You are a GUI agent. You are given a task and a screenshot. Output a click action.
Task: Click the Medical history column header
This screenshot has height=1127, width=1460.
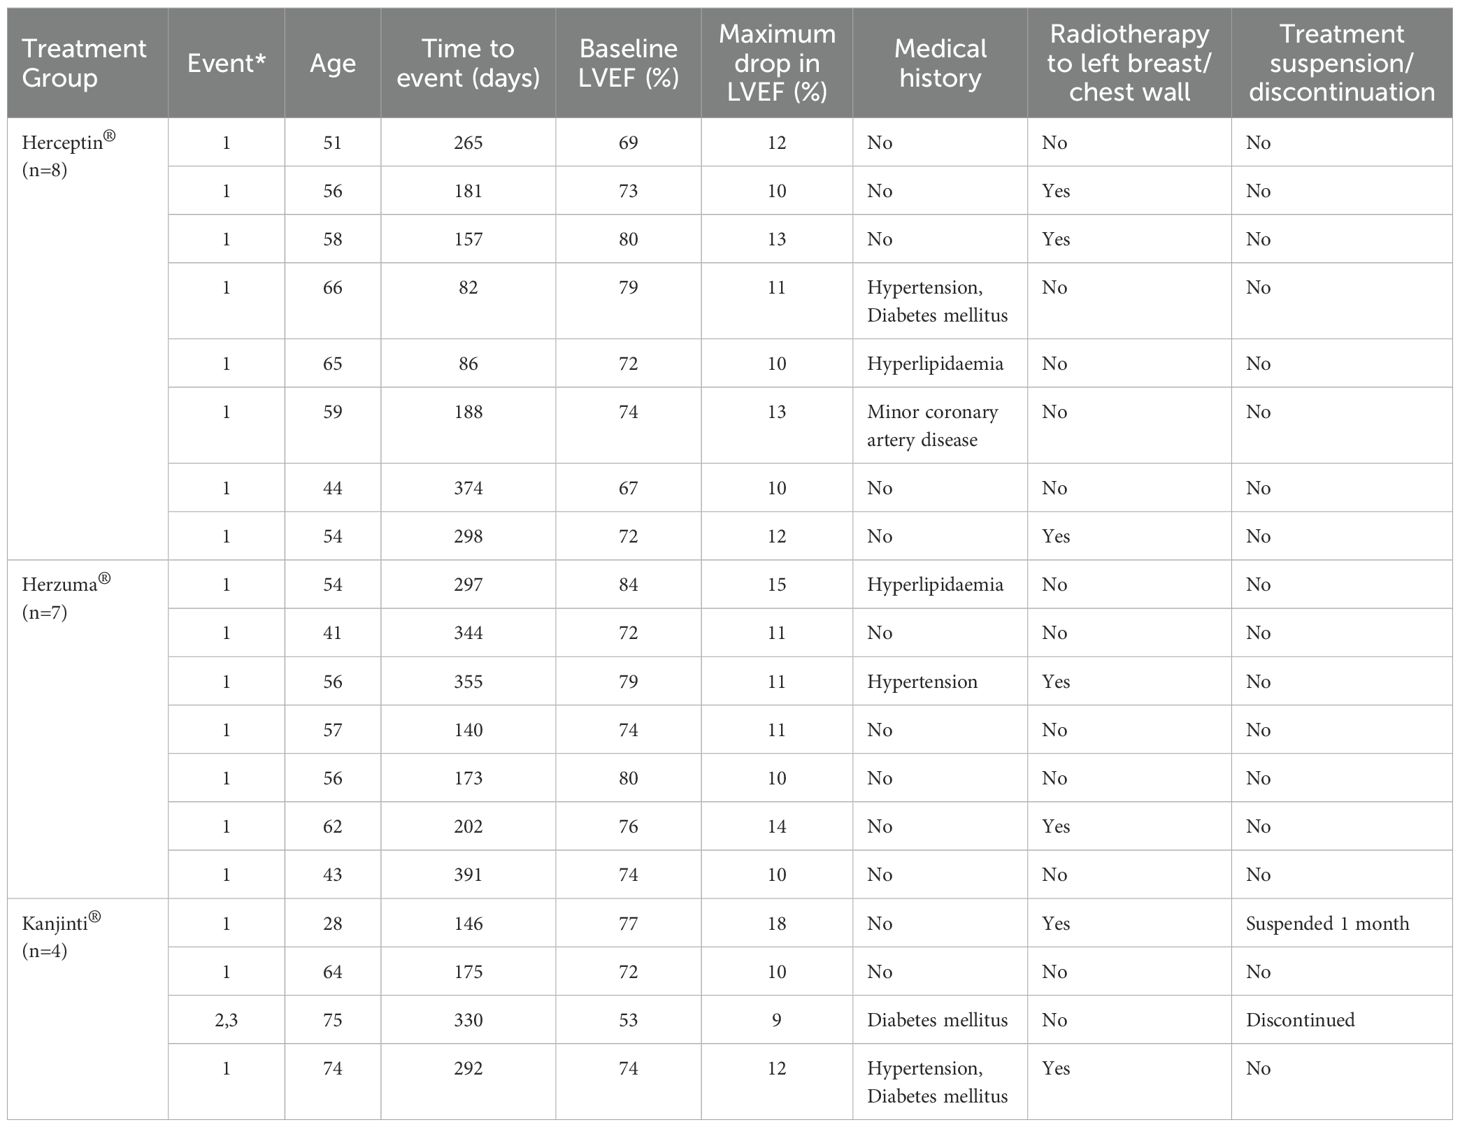(940, 63)
